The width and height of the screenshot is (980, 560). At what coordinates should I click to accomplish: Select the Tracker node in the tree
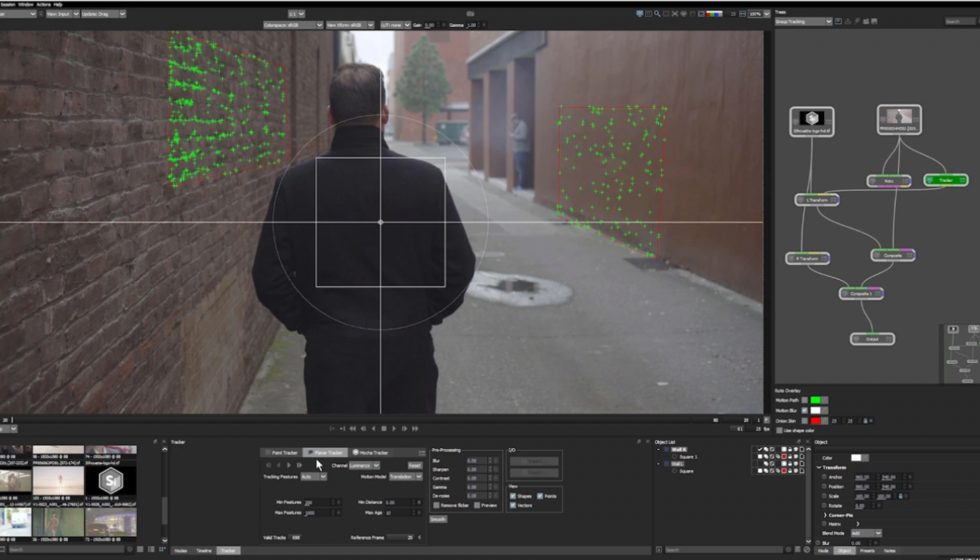click(945, 181)
